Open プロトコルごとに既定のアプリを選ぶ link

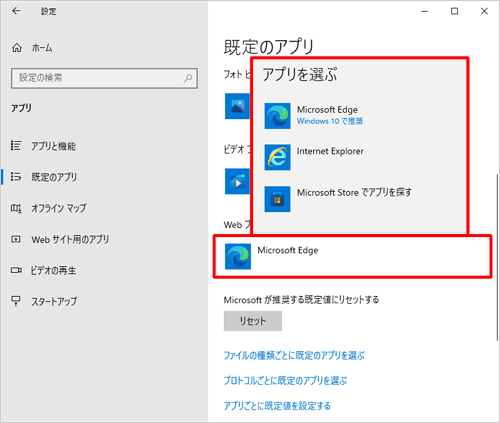pos(285,381)
